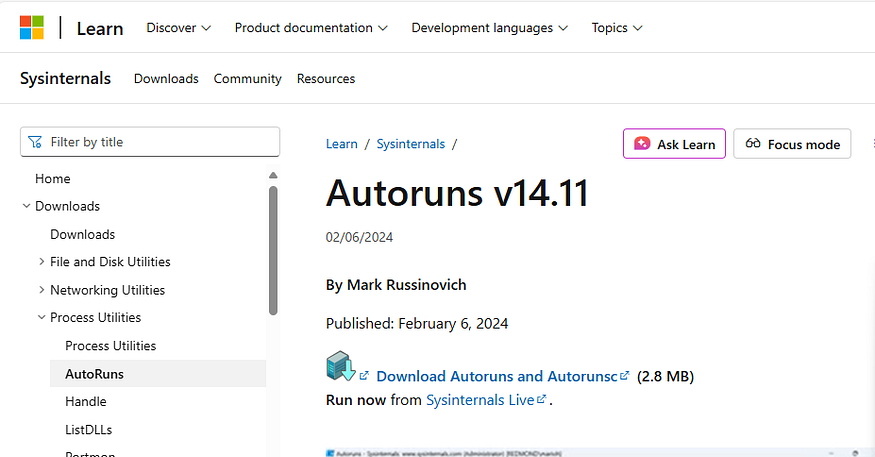Expand Networking Utilities node
The width and height of the screenshot is (875, 457).
click(41, 290)
